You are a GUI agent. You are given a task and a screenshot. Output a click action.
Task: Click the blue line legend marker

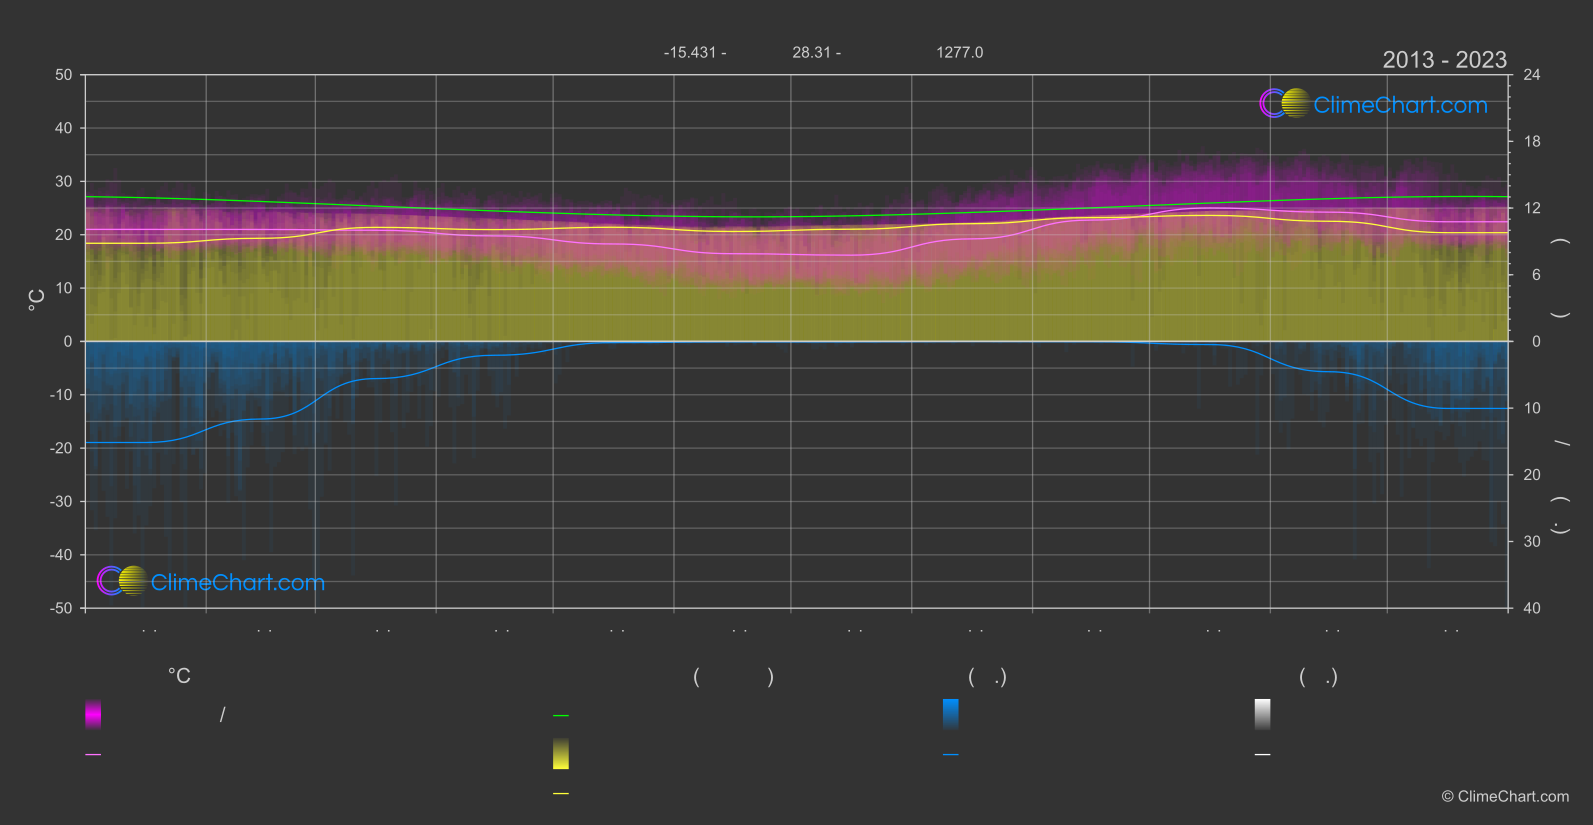pos(950,755)
